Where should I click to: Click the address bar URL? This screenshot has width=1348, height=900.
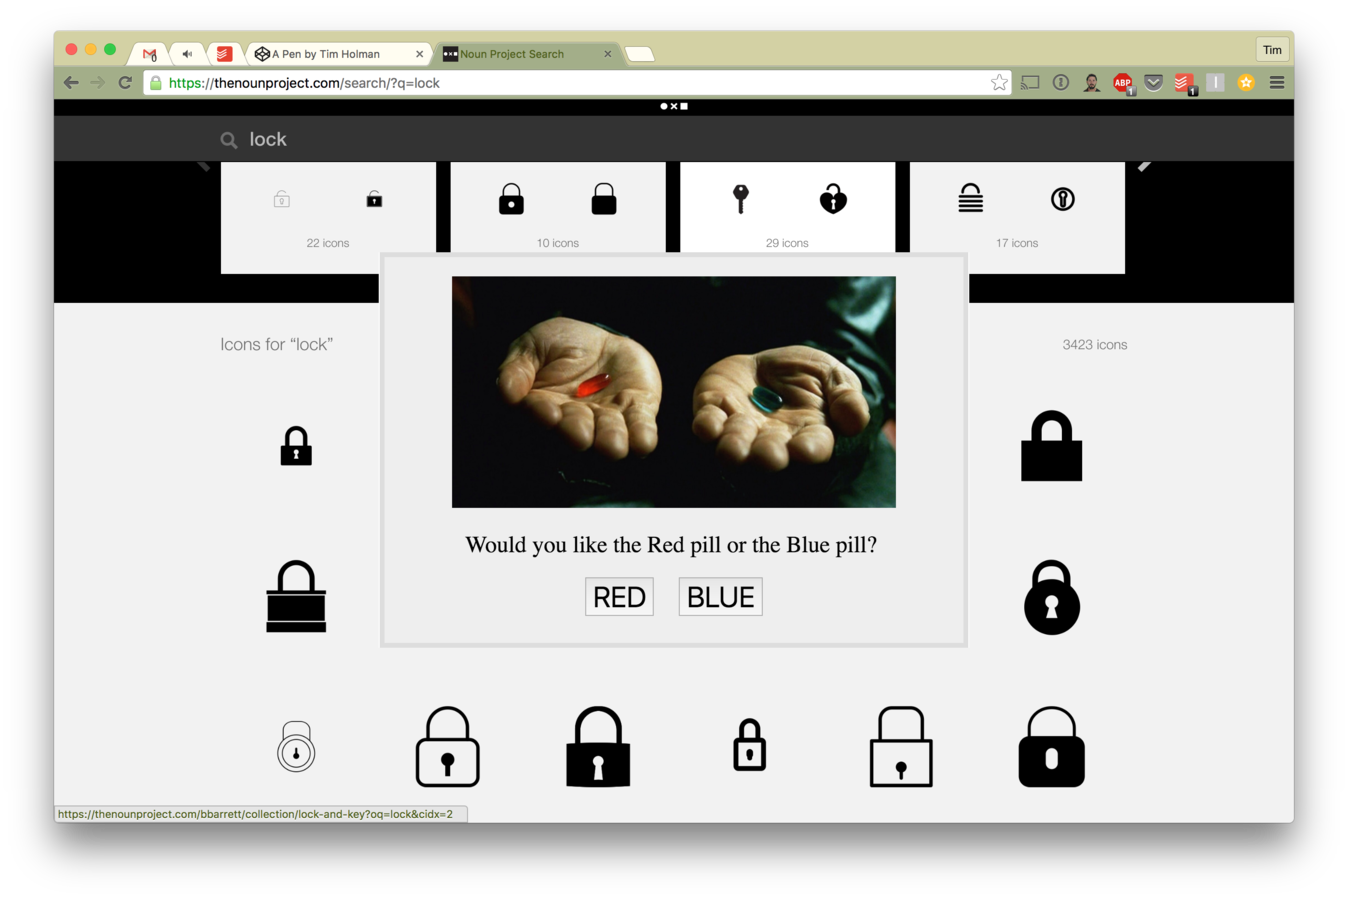[x=304, y=83]
